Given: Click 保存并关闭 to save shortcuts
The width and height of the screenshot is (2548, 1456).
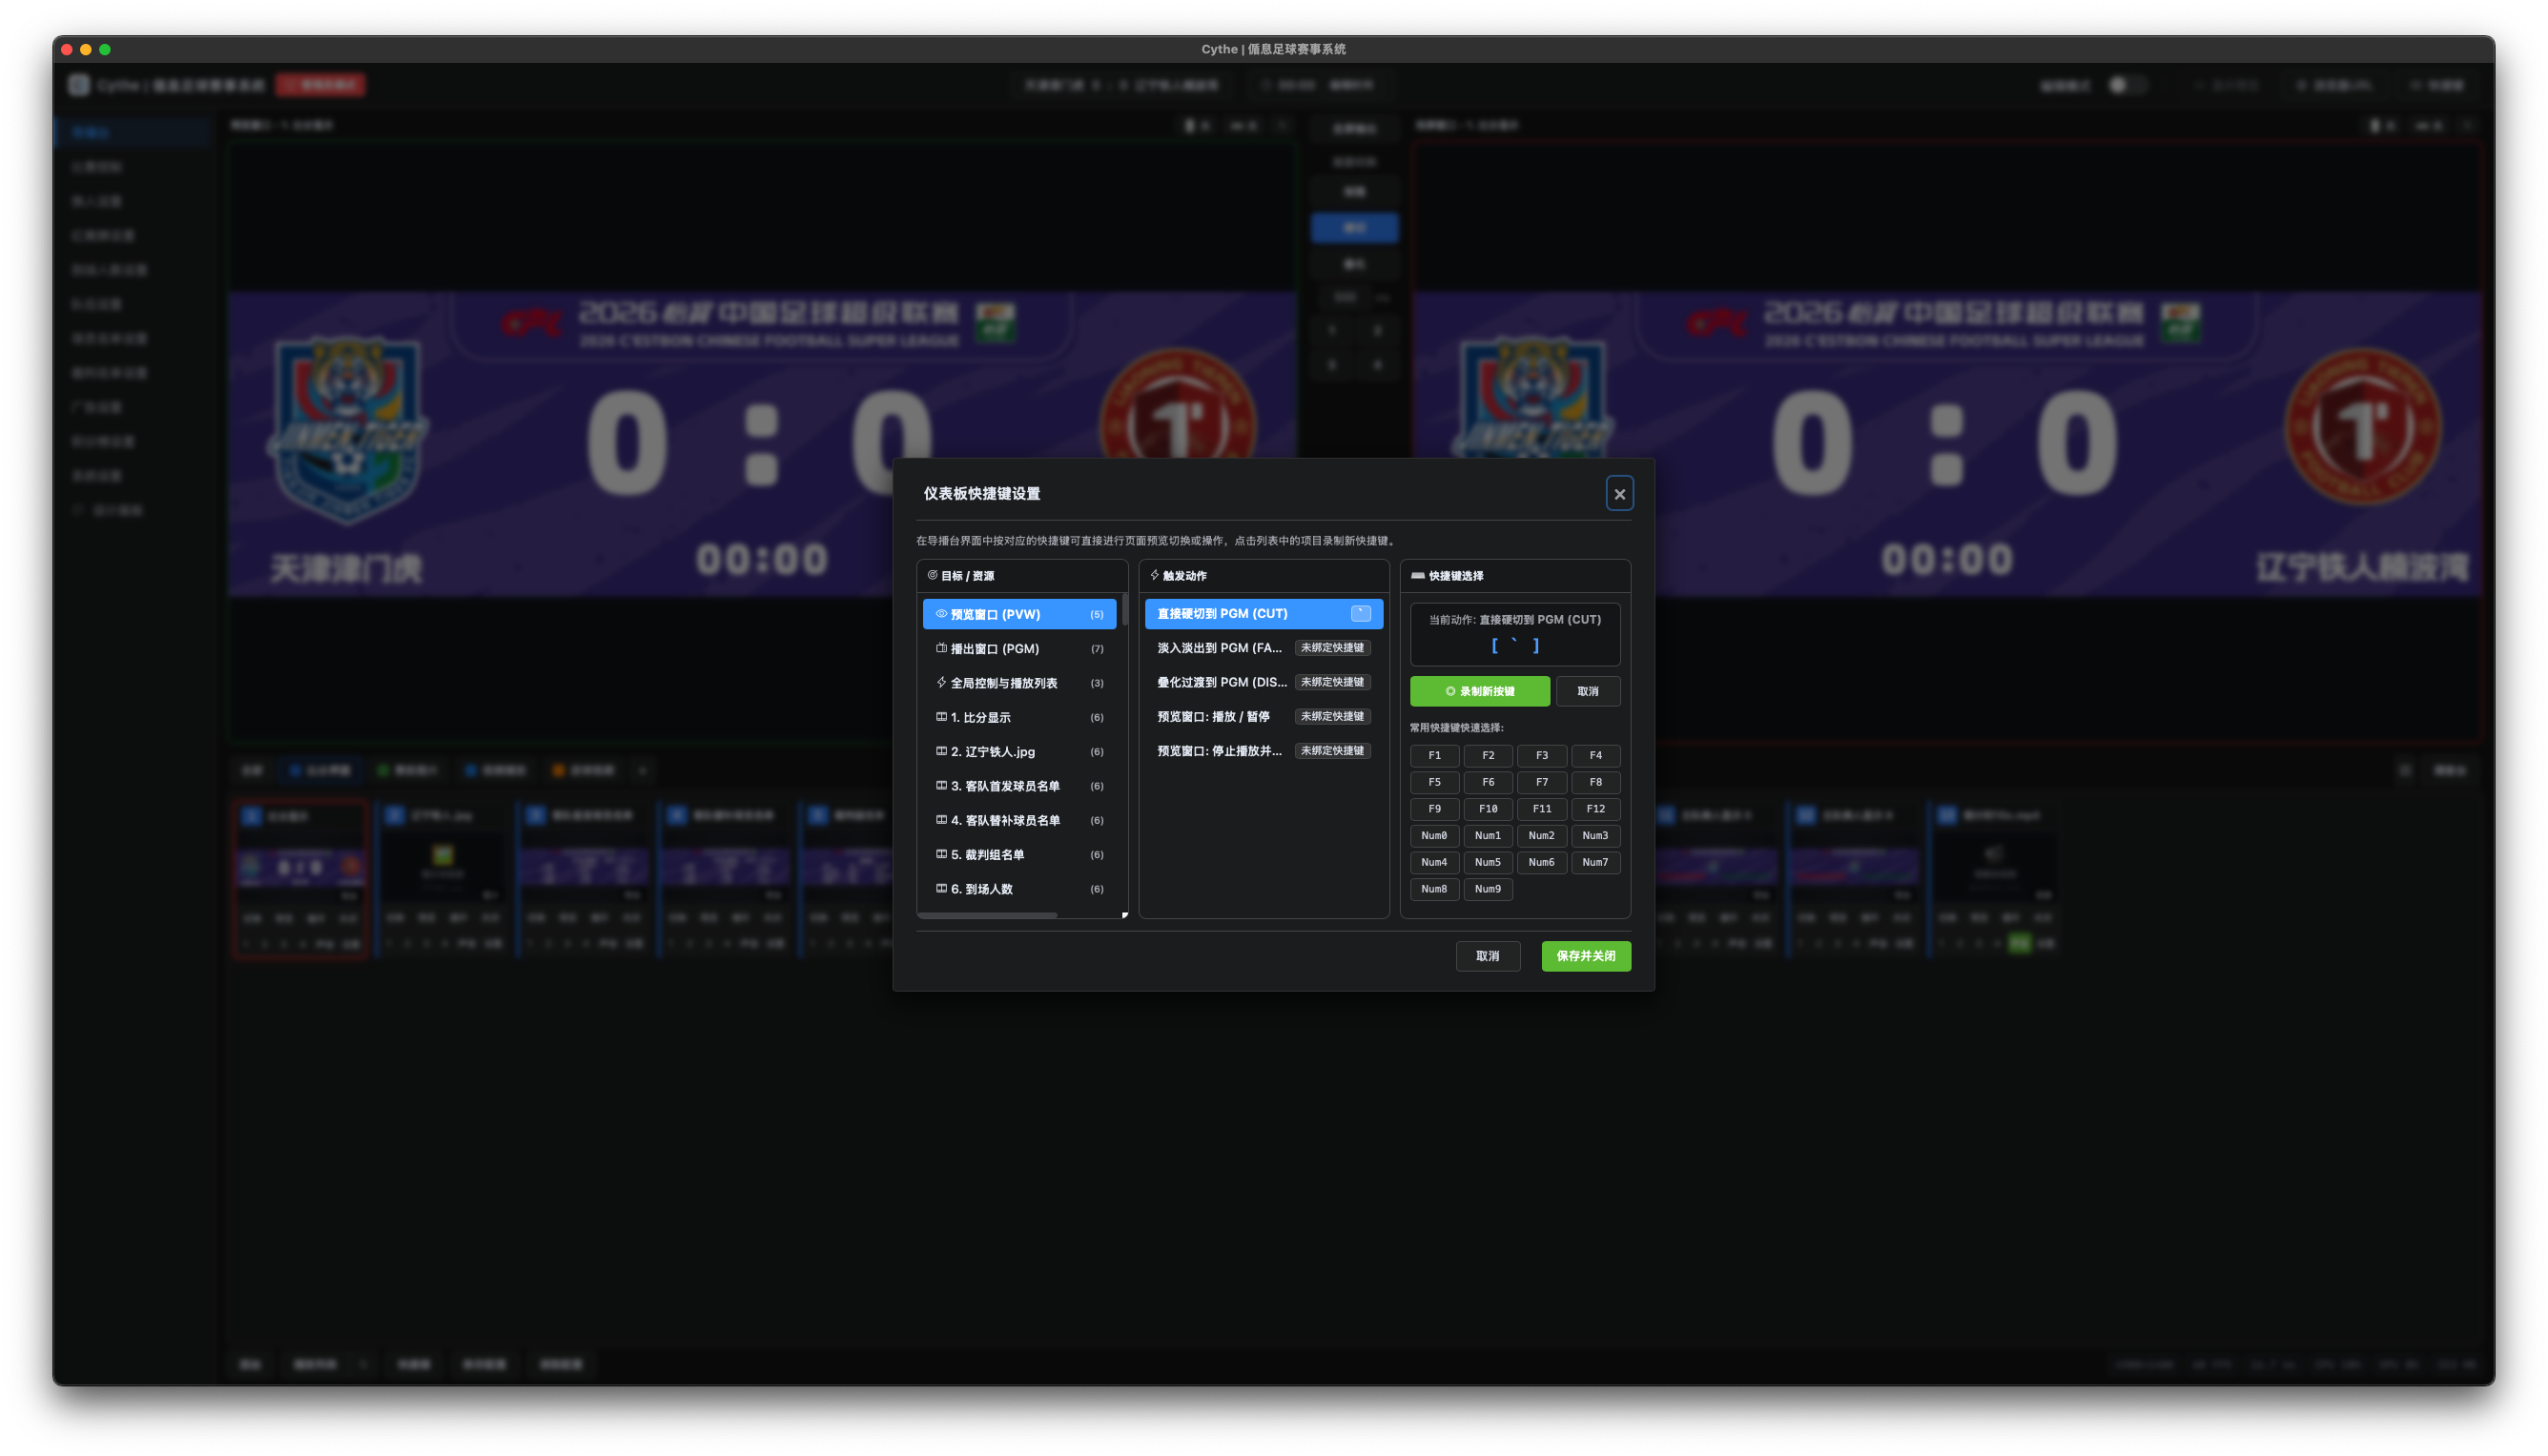Looking at the screenshot, I should (x=1585, y=956).
